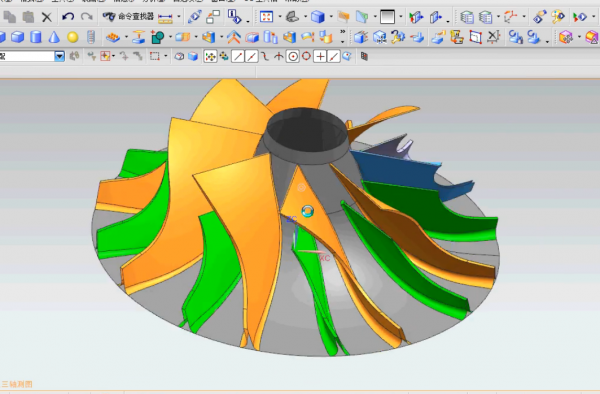Screen dimensions: 600x394
Task: Click the swap window icon
Action: [213, 17]
